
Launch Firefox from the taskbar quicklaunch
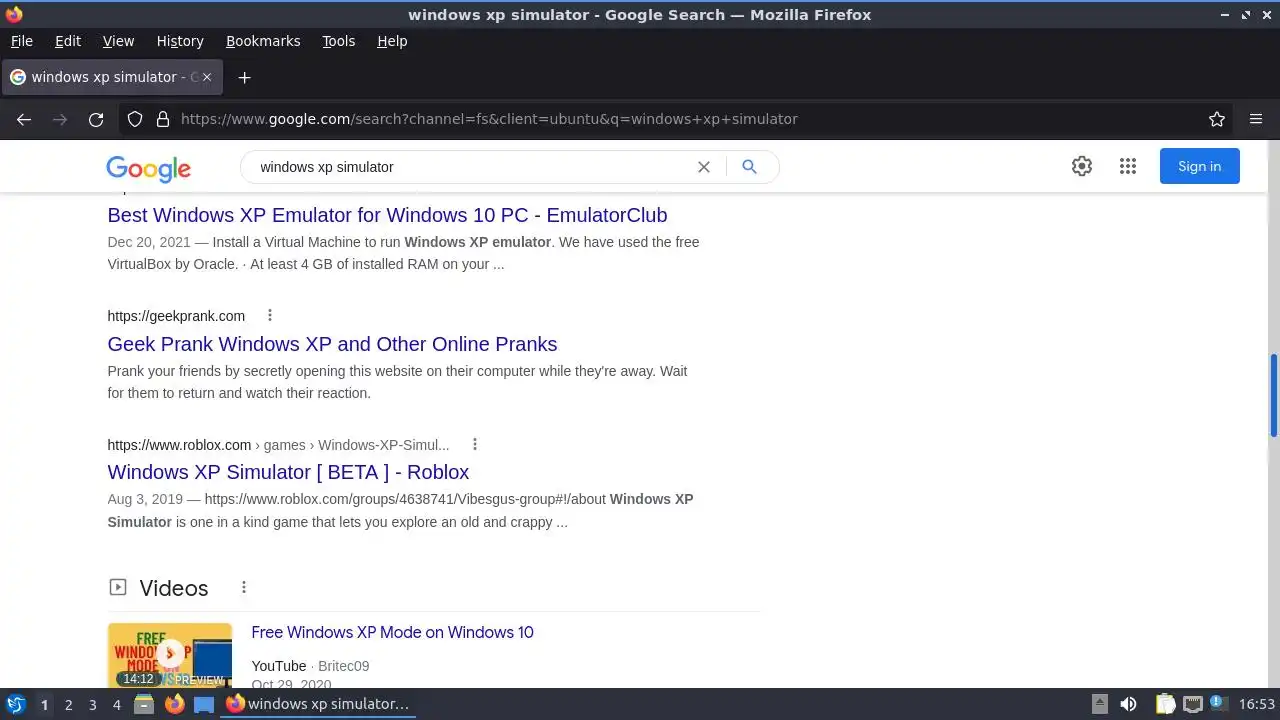[x=174, y=704]
